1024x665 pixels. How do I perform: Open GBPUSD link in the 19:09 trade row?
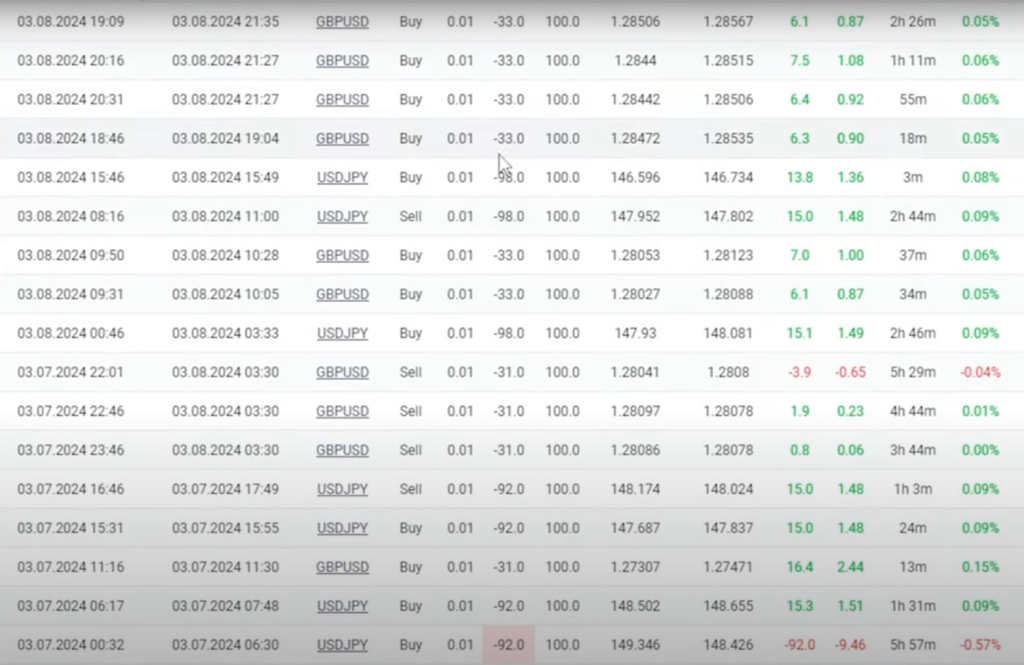tap(342, 21)
